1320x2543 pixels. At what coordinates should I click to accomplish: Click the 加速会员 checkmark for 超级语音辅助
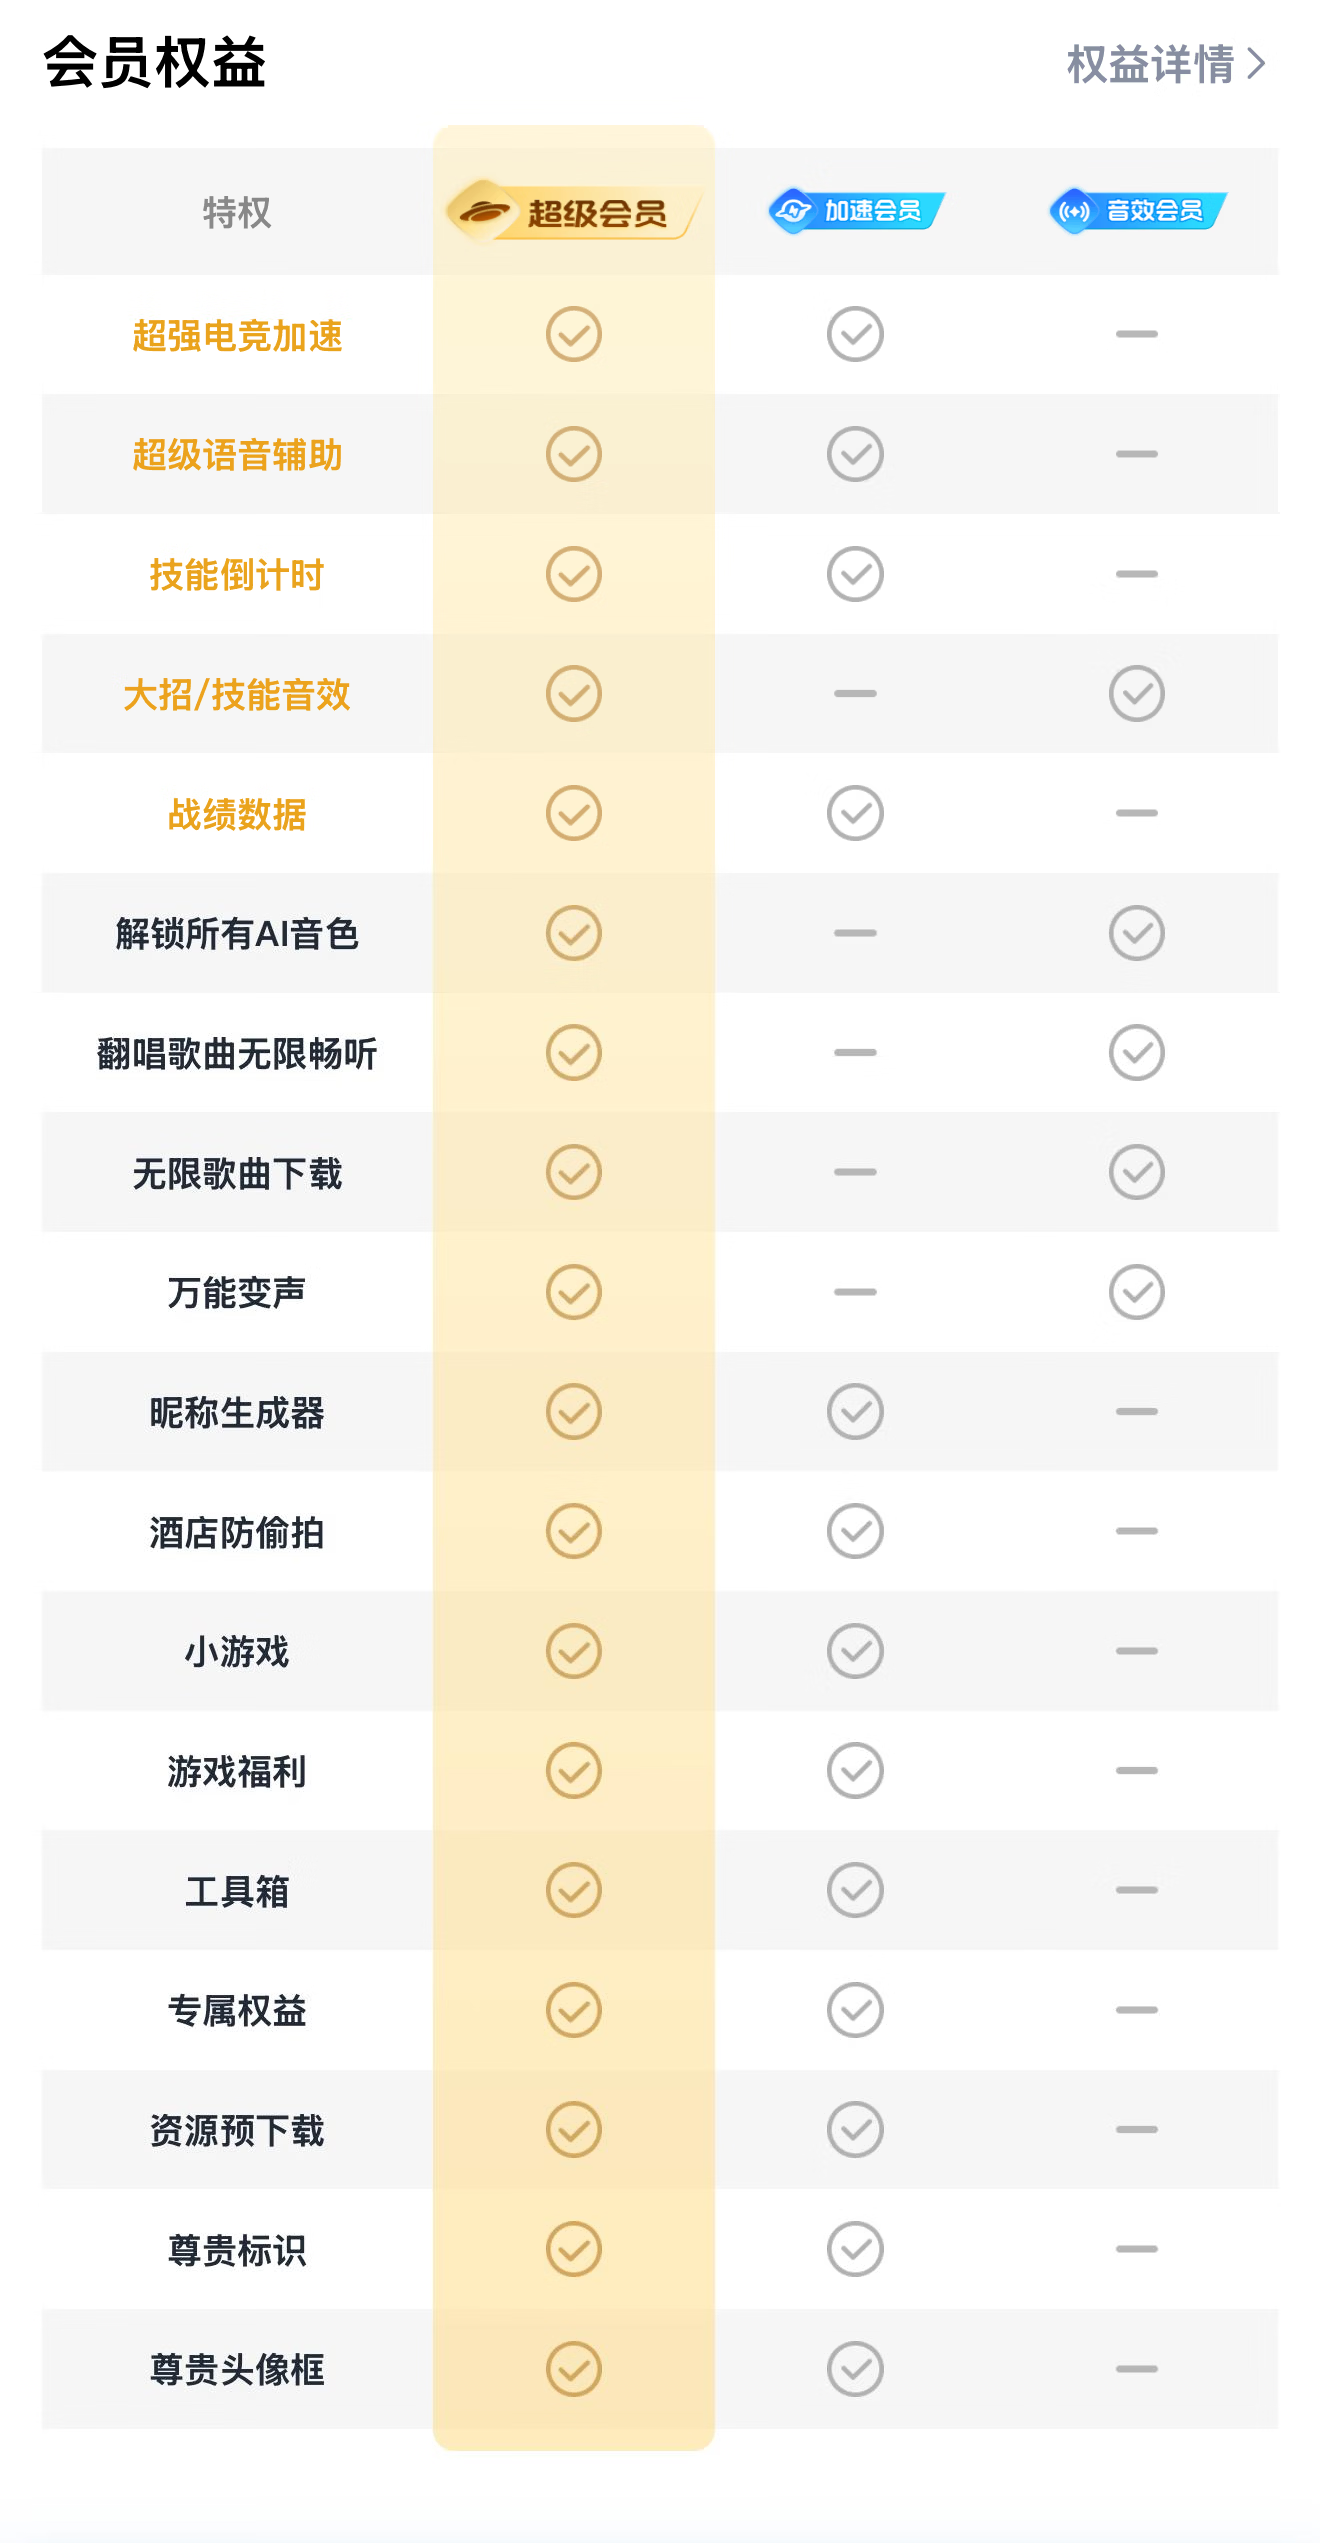[x=855, y=454]
